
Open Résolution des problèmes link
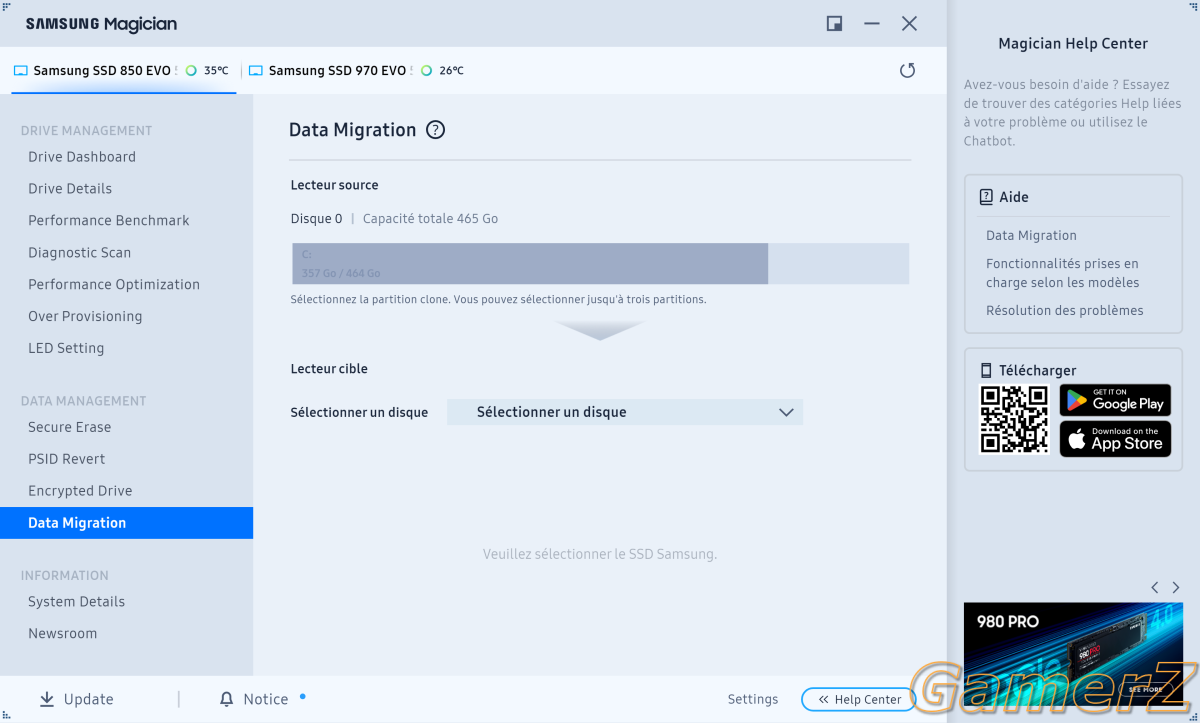coord(1064,311)
